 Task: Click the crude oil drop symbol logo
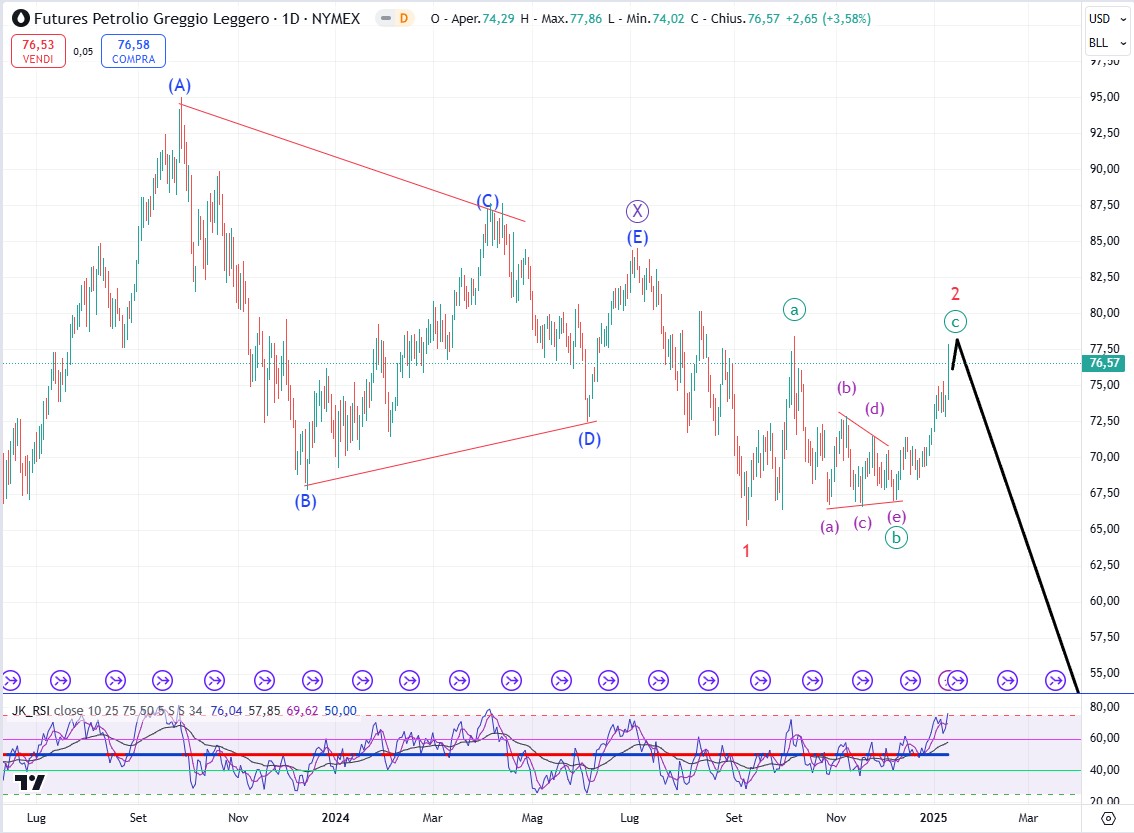tap(21, 18)
